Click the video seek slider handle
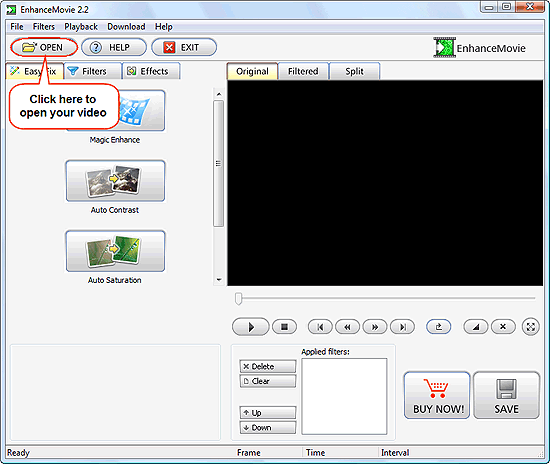Image resolution: width=550 pixels, height=464 pixels. click(x=239, y=299)
